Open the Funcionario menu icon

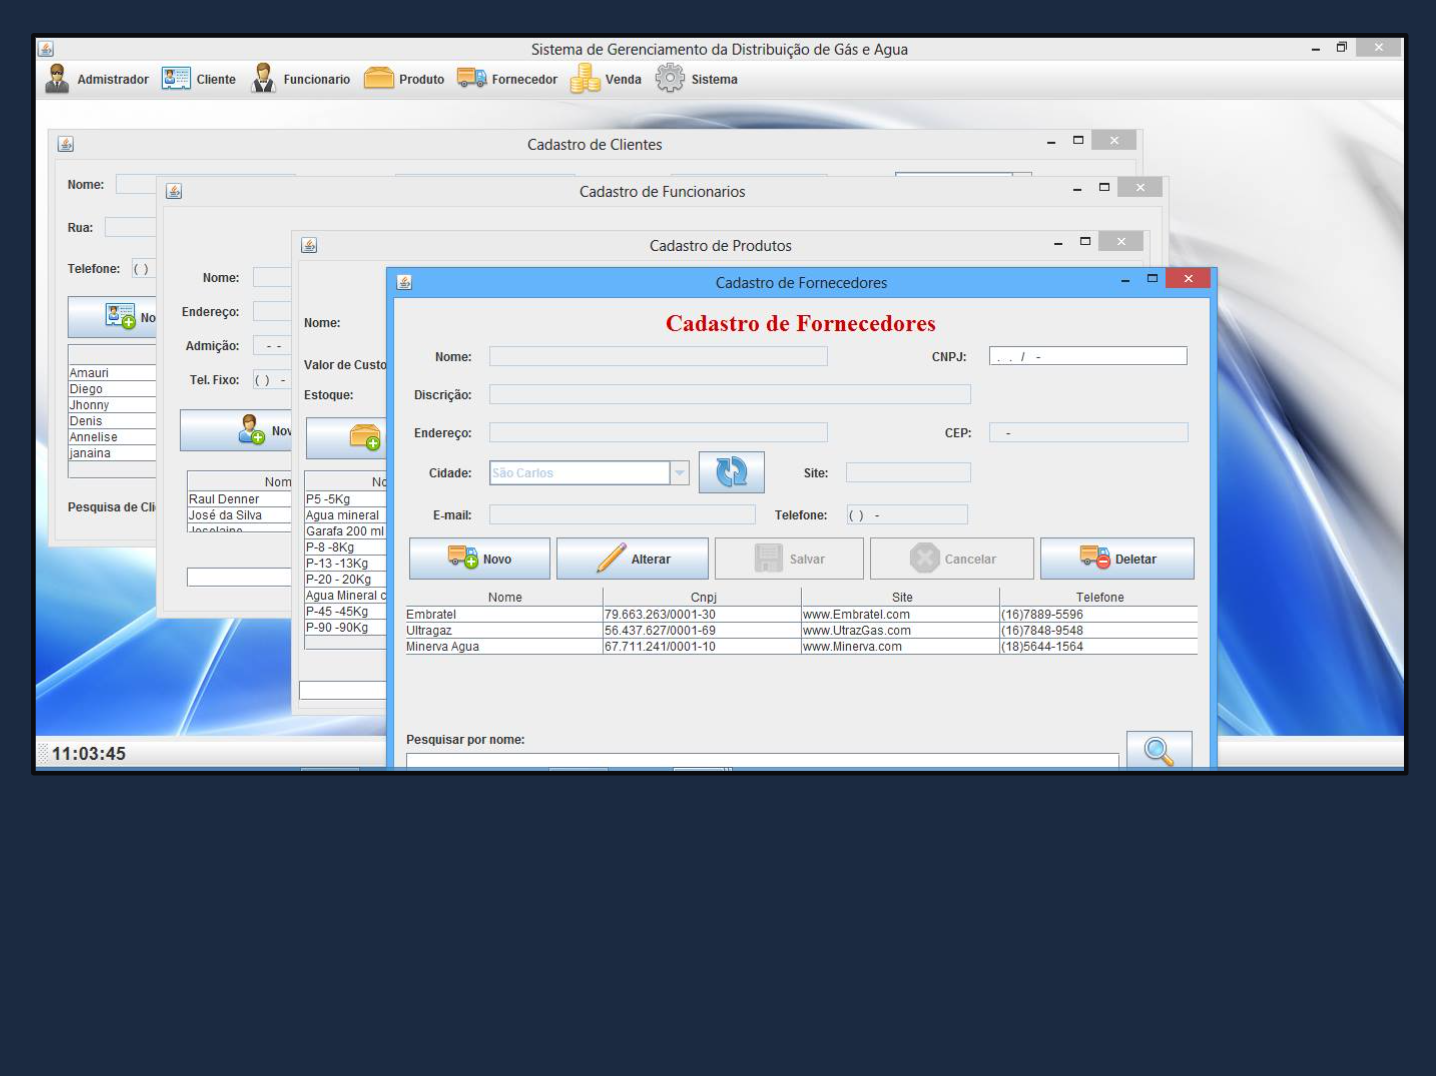click(x=263, y=79)
